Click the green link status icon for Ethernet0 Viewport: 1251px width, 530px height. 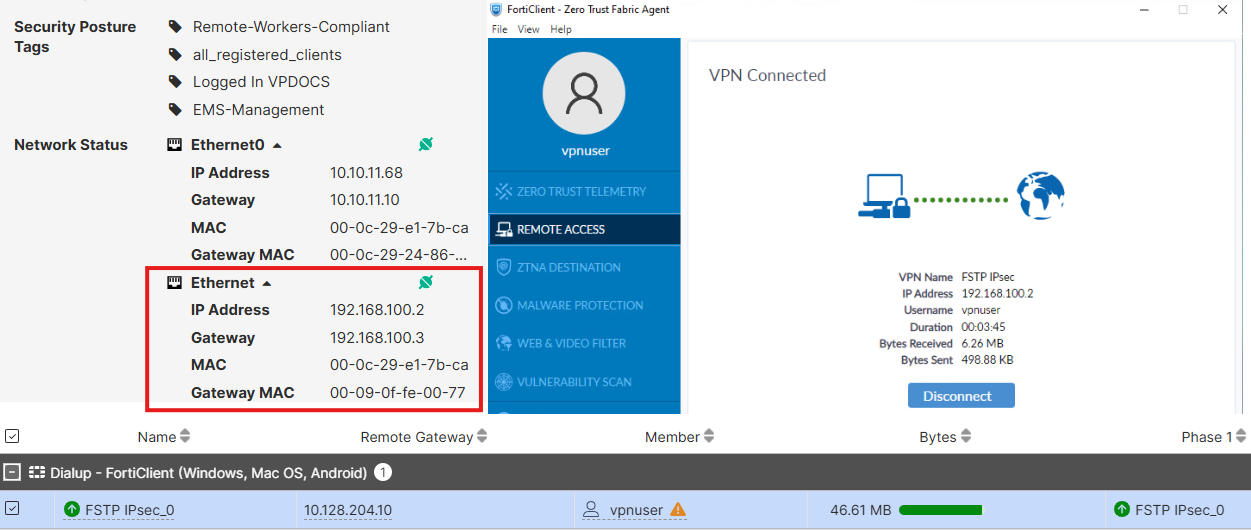click(x=425, y=145)
